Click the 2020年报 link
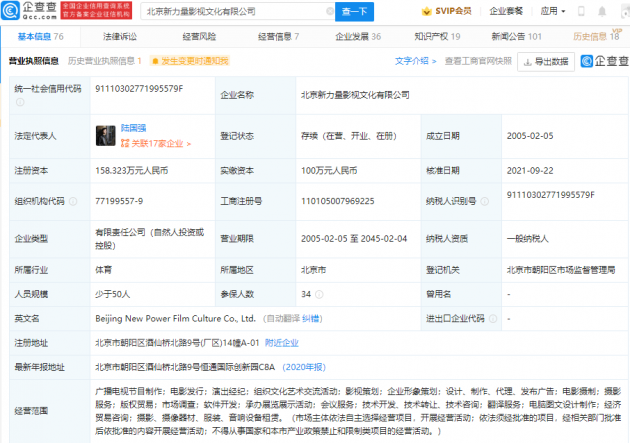630x443 pixels. tap(304, 367)
